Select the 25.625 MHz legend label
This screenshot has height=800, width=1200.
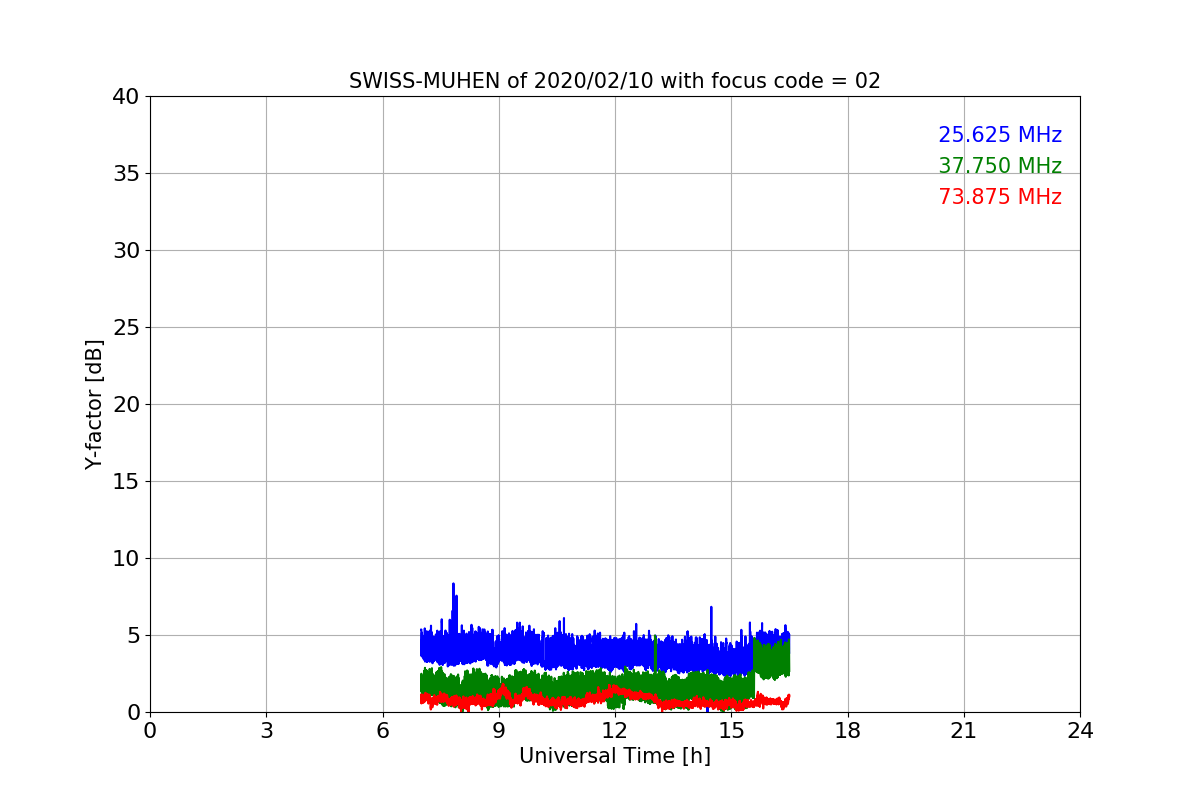click(x=1000, y=135)
